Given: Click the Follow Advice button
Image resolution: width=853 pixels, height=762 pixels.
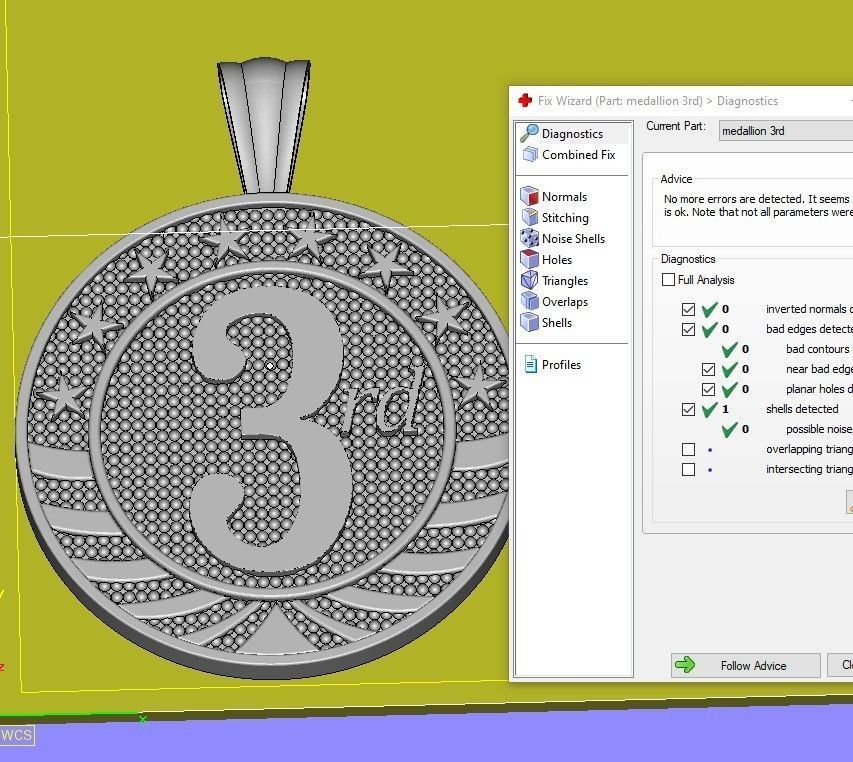Looking at the screenshot, I should 745,665.
